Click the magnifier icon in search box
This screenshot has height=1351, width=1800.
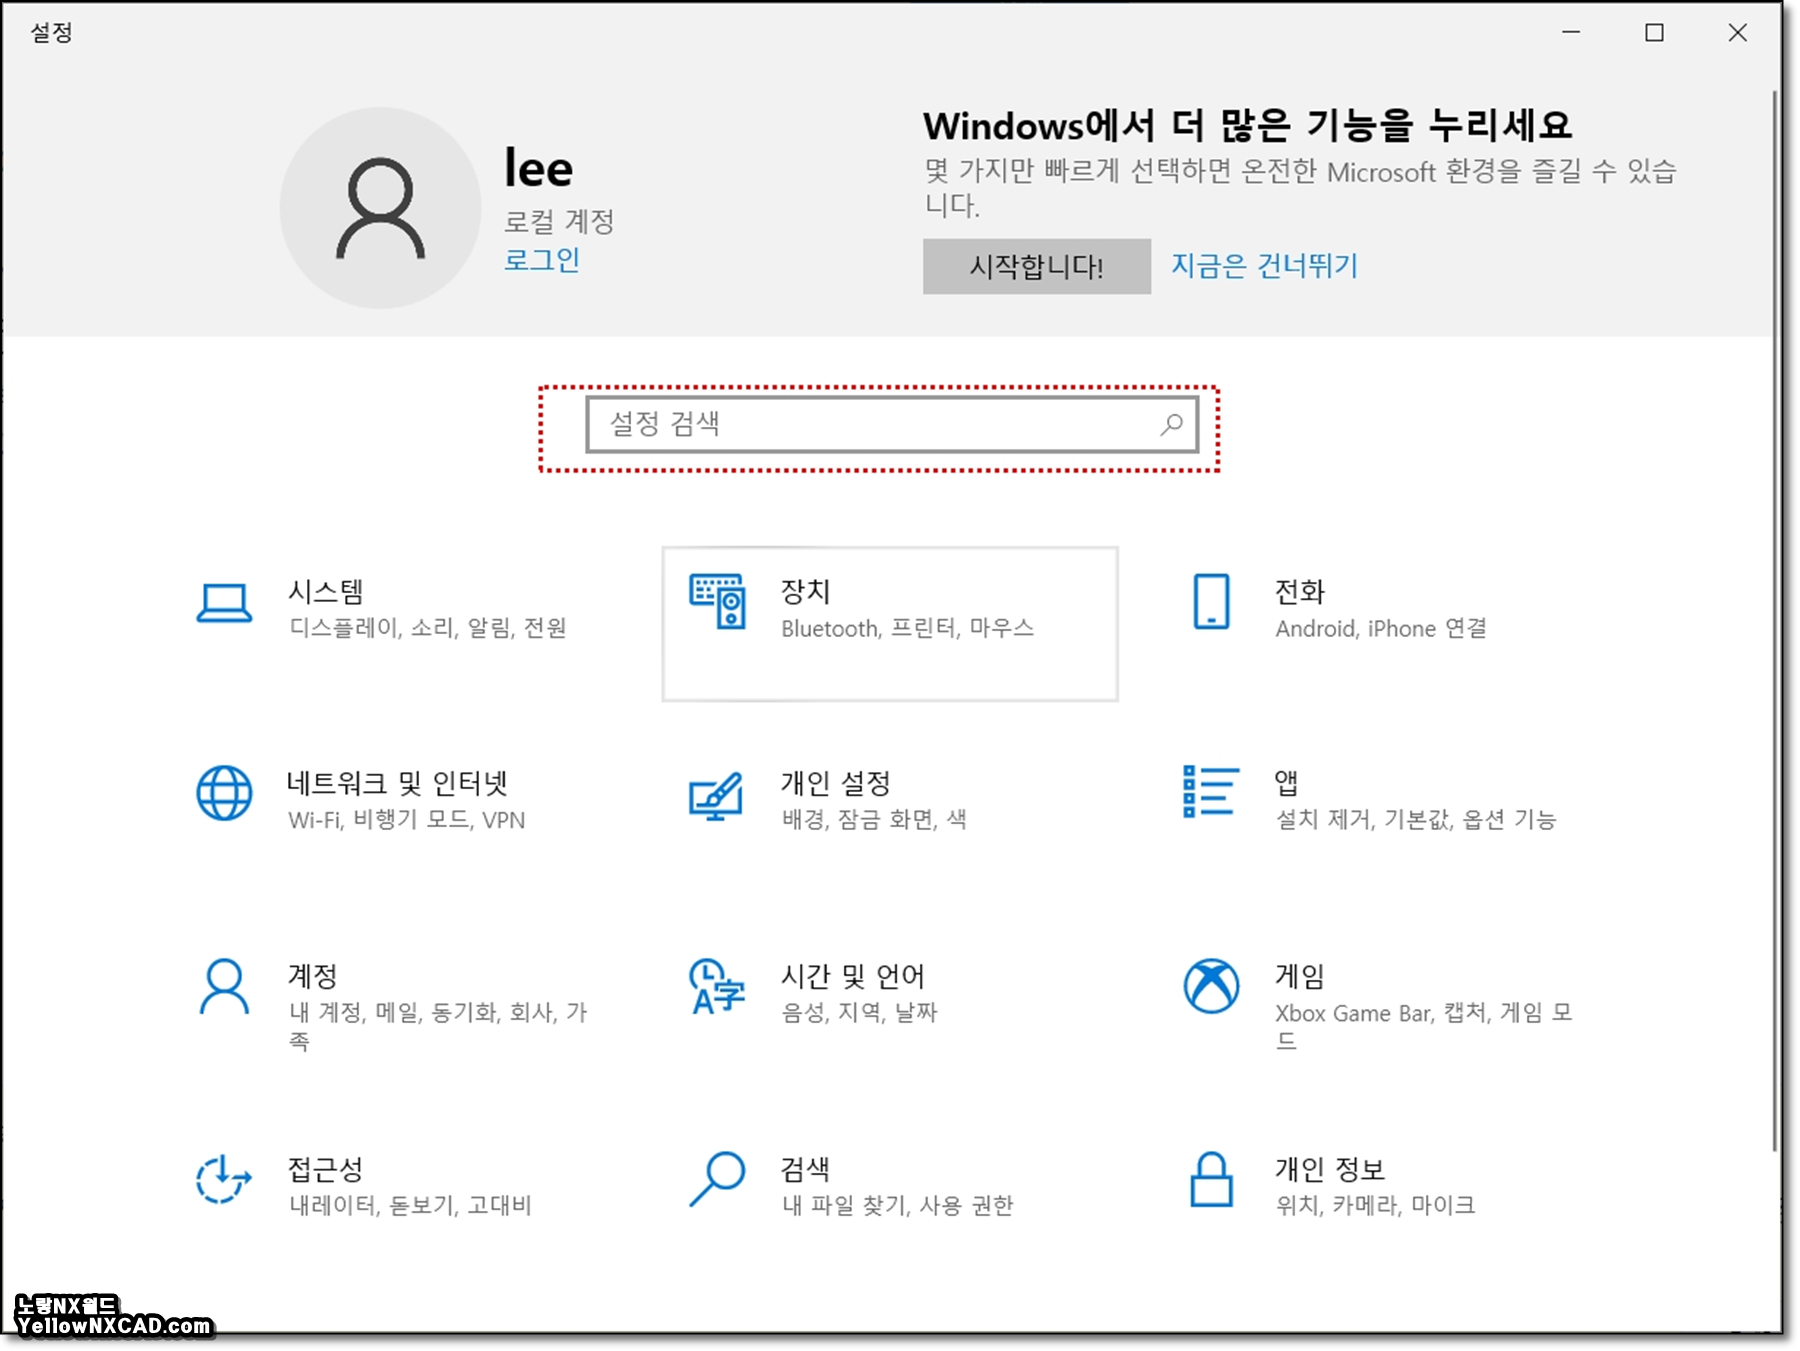(x=1171, y=424)
